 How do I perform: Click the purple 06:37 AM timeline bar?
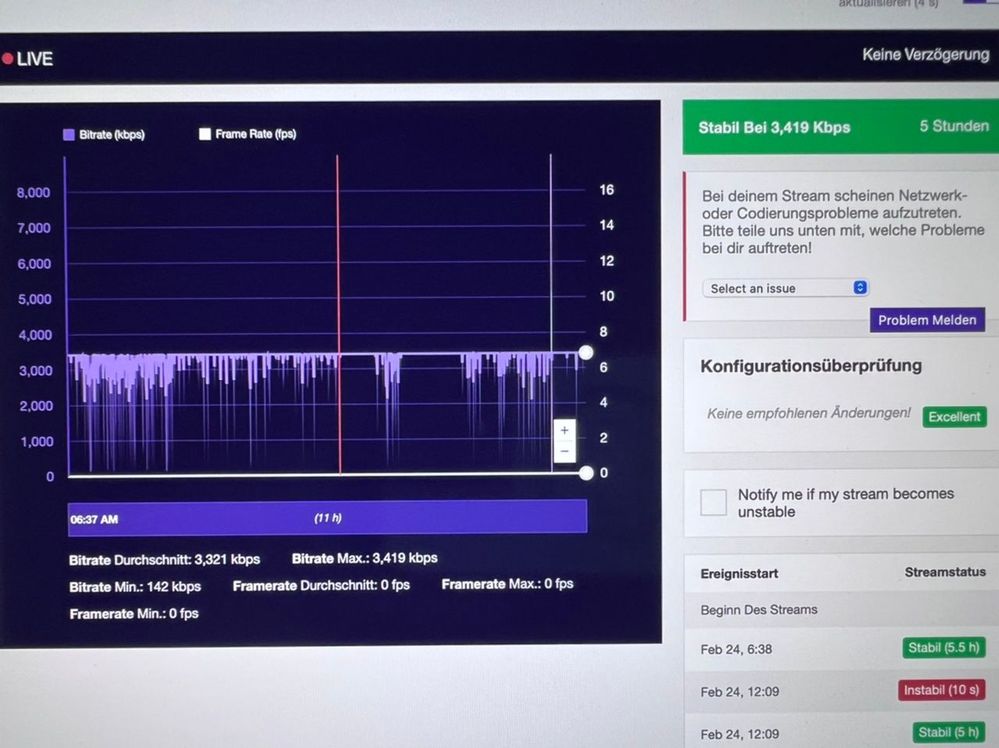tap(327, 518)
